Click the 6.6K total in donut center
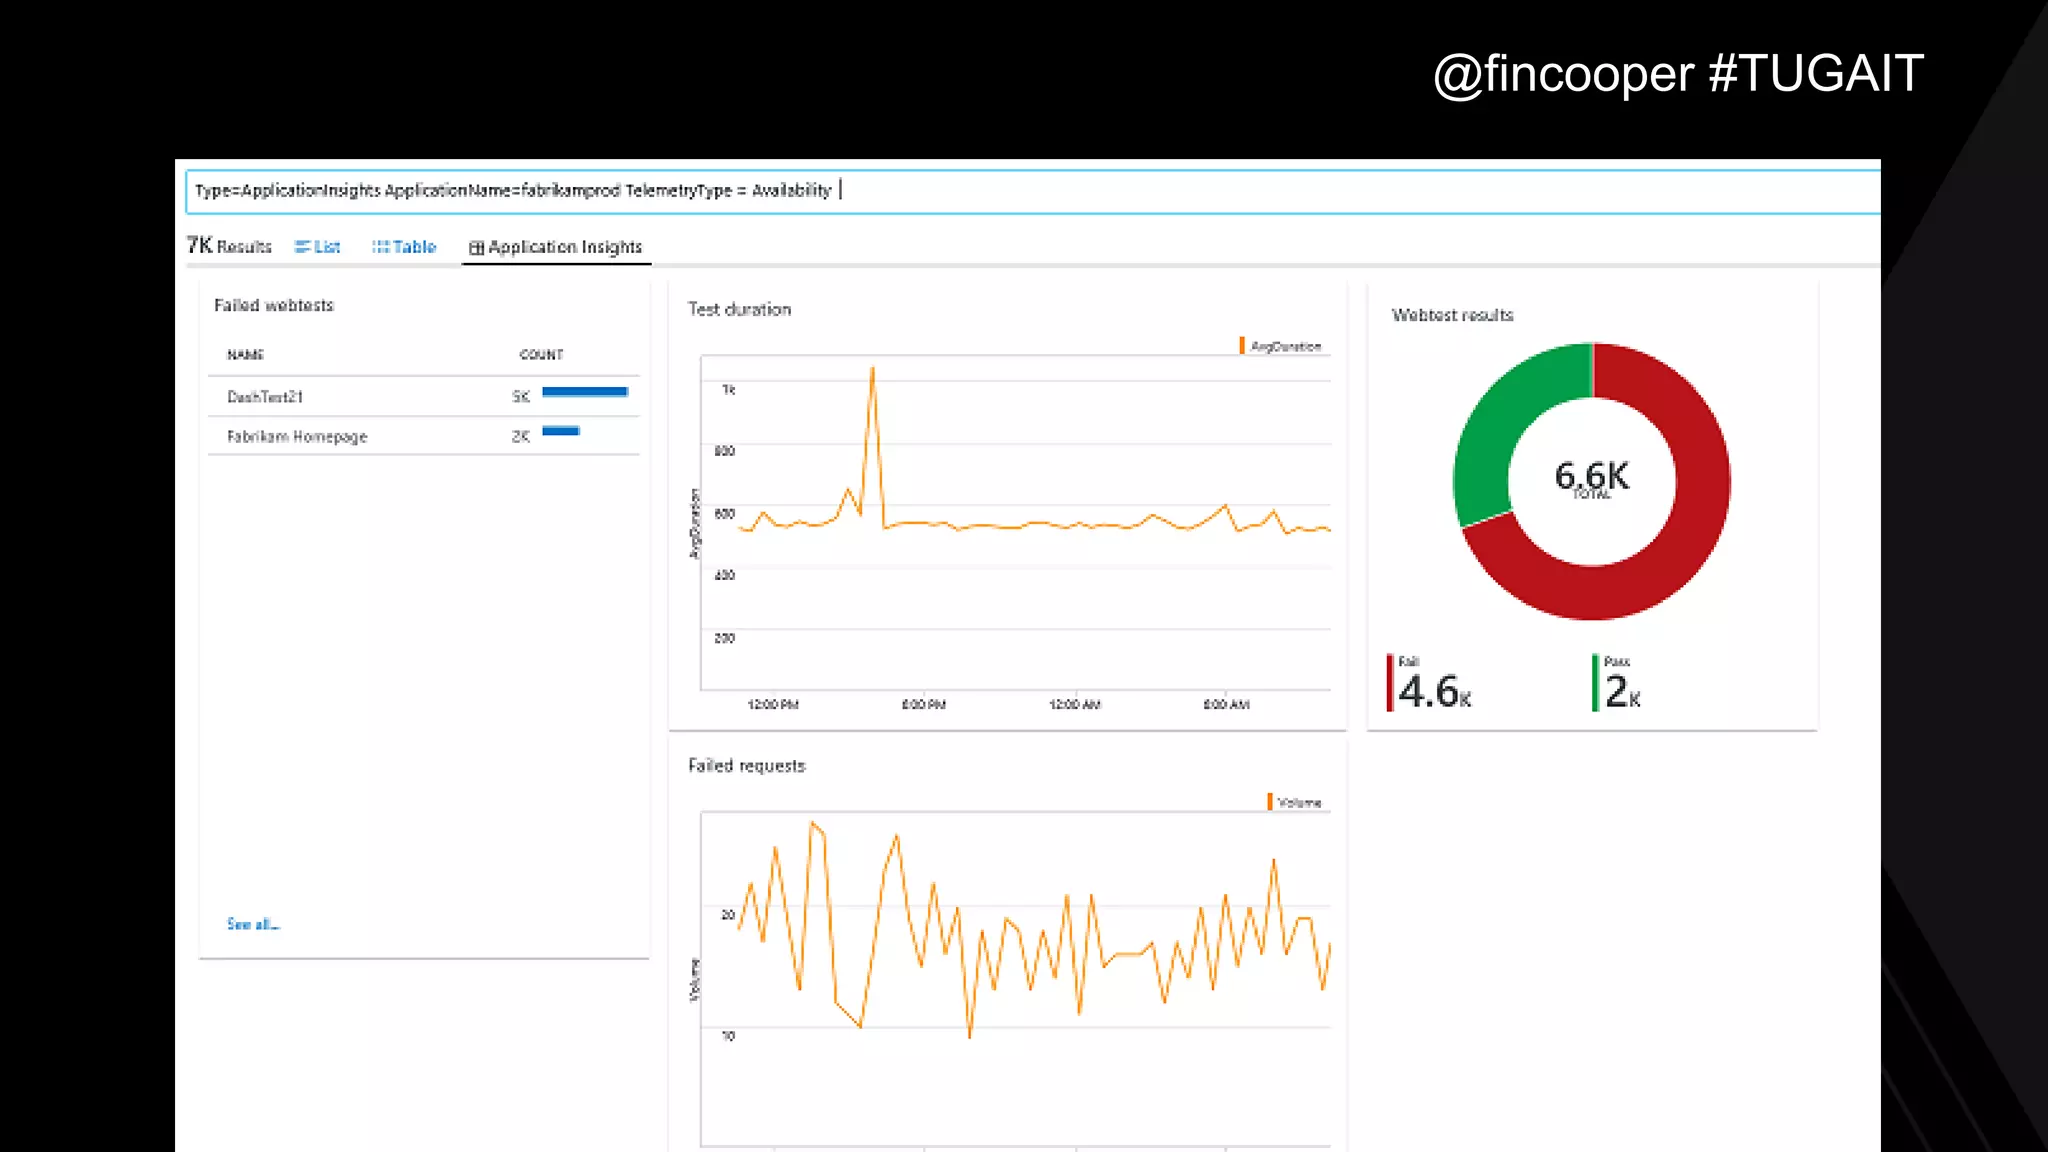2048x1152 pixels. tap(1591, 476)
